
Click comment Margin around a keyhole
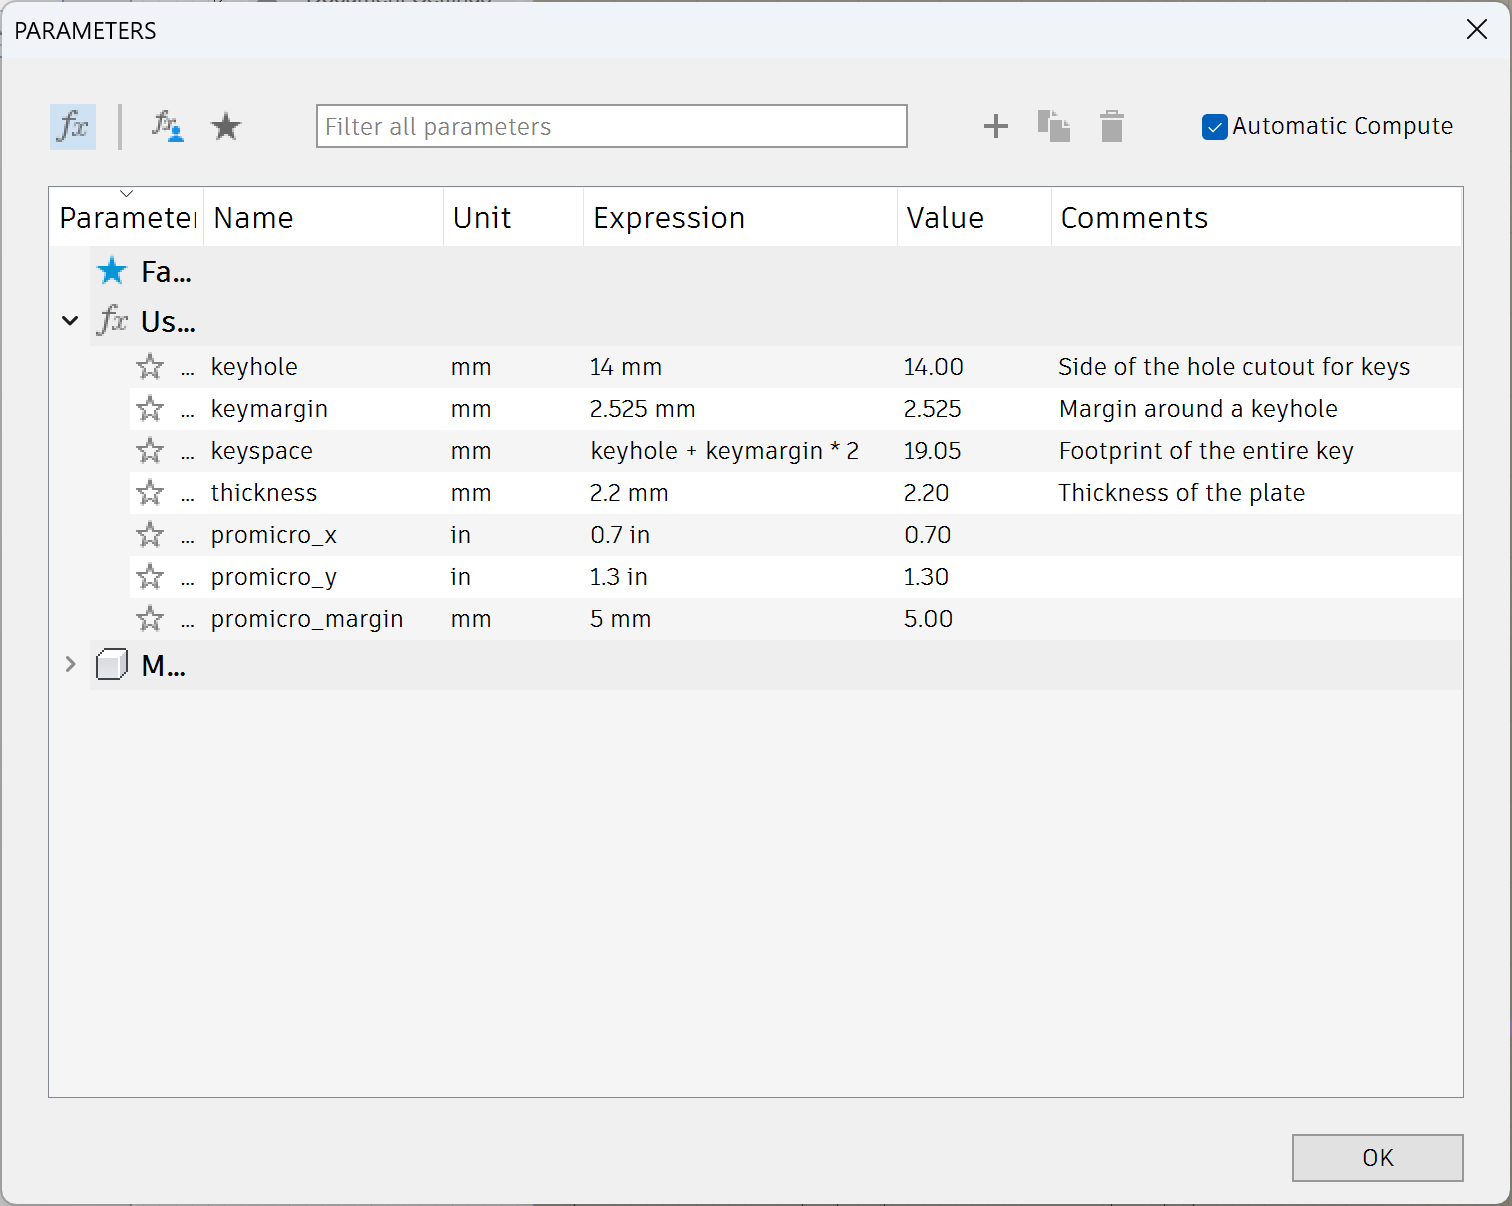[x=1198, y=409]
